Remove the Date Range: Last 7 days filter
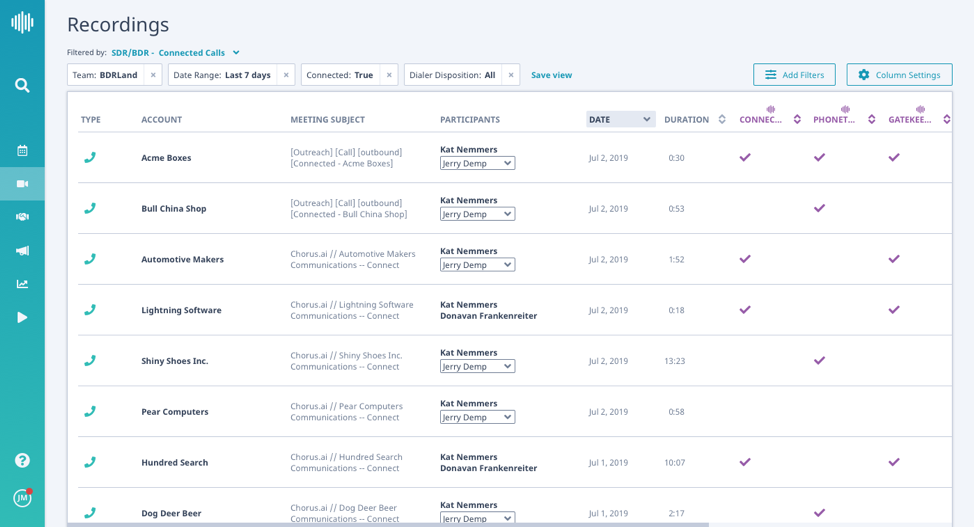Screen dimensions: 974x527 tap(286, 75)
